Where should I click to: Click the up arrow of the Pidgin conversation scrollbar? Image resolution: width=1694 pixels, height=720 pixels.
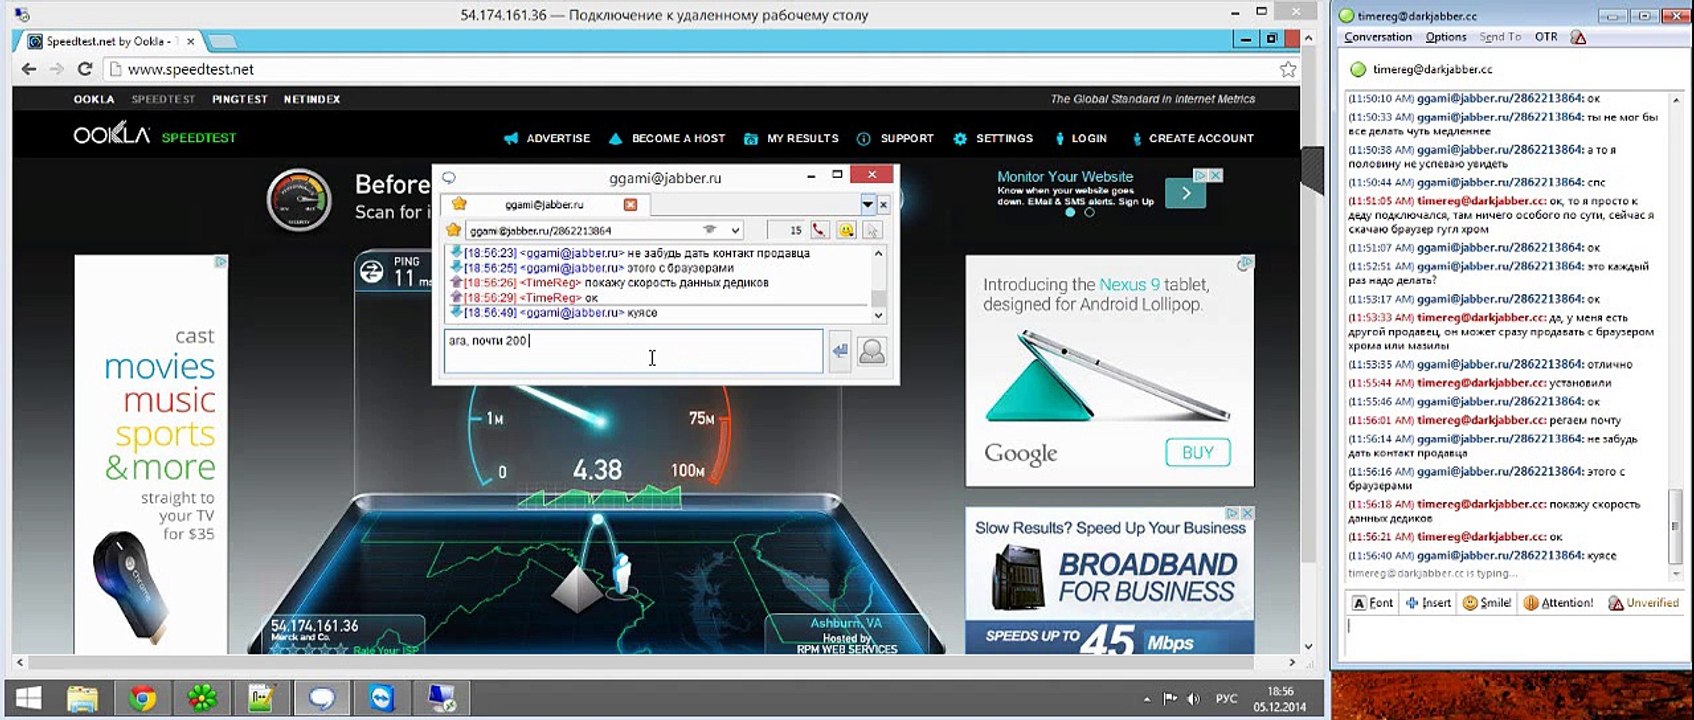1676,99
